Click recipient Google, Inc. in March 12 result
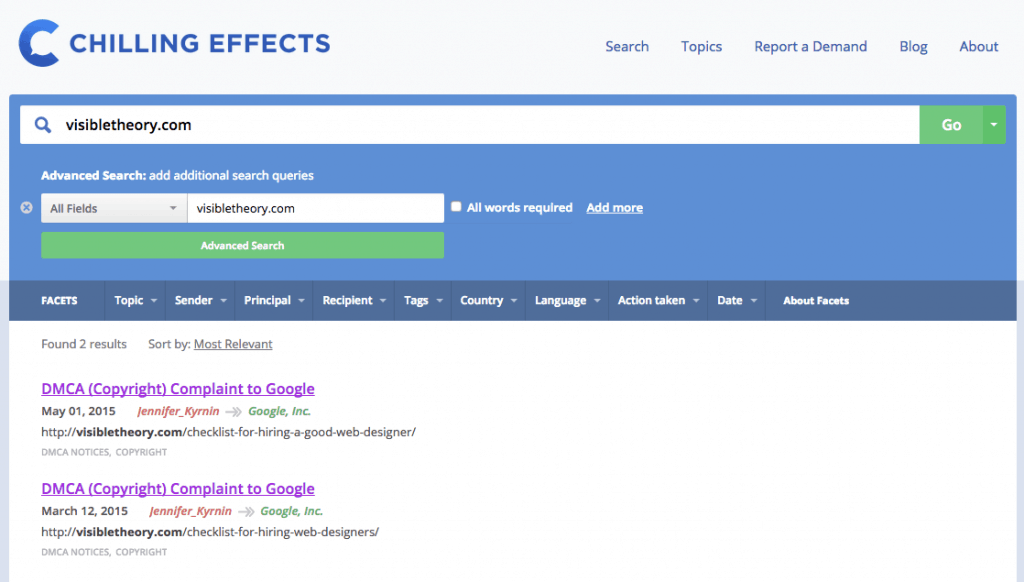1024x582 pixels. [292, 511]
